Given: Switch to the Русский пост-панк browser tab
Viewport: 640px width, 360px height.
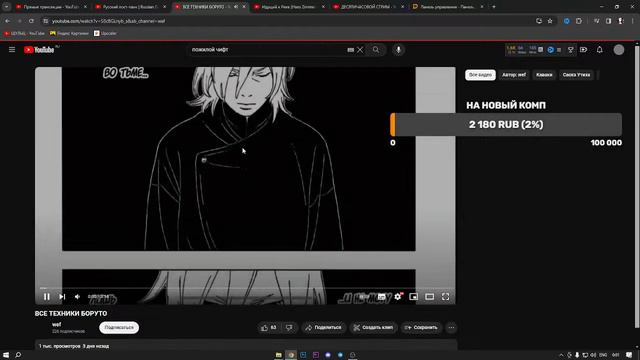Looking at the screenshot, I should coord(130,7).
